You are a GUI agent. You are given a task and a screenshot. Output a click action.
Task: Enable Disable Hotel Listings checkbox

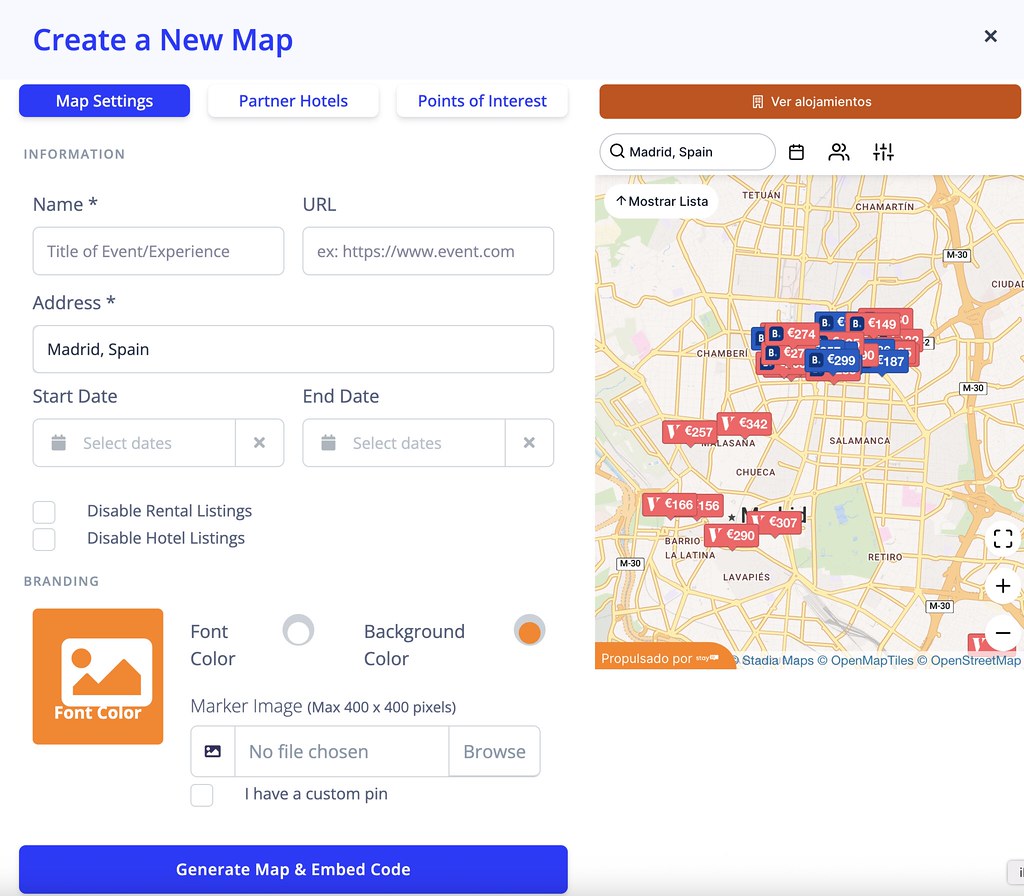44,539
